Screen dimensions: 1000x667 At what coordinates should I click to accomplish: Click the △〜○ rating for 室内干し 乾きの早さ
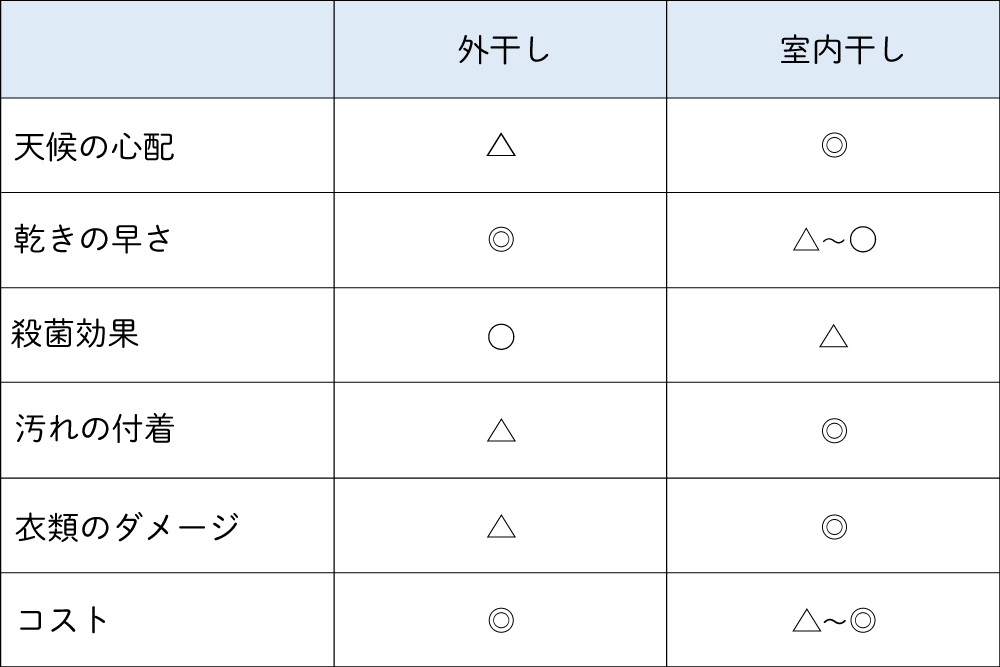click(x=834, y=240)
